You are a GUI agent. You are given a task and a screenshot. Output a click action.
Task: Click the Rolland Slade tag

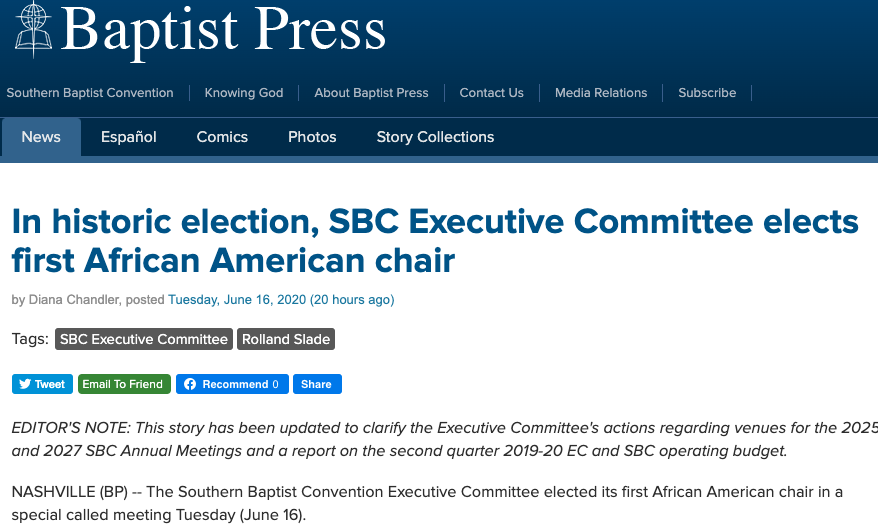(286, 339)
